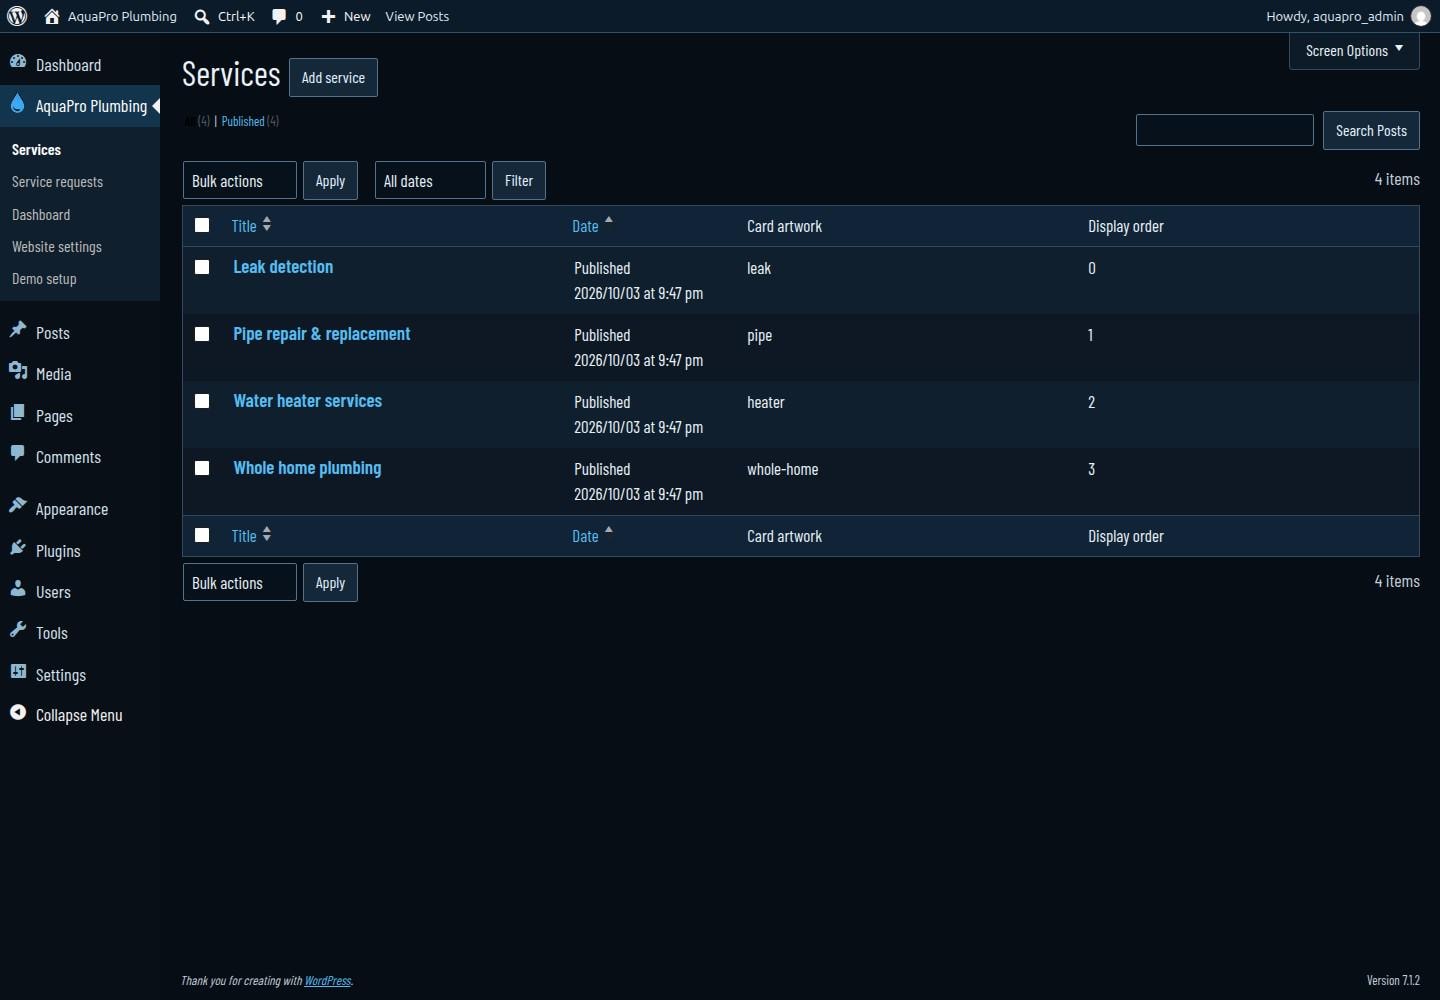Open Website settings submenu item

click(57, 247)
